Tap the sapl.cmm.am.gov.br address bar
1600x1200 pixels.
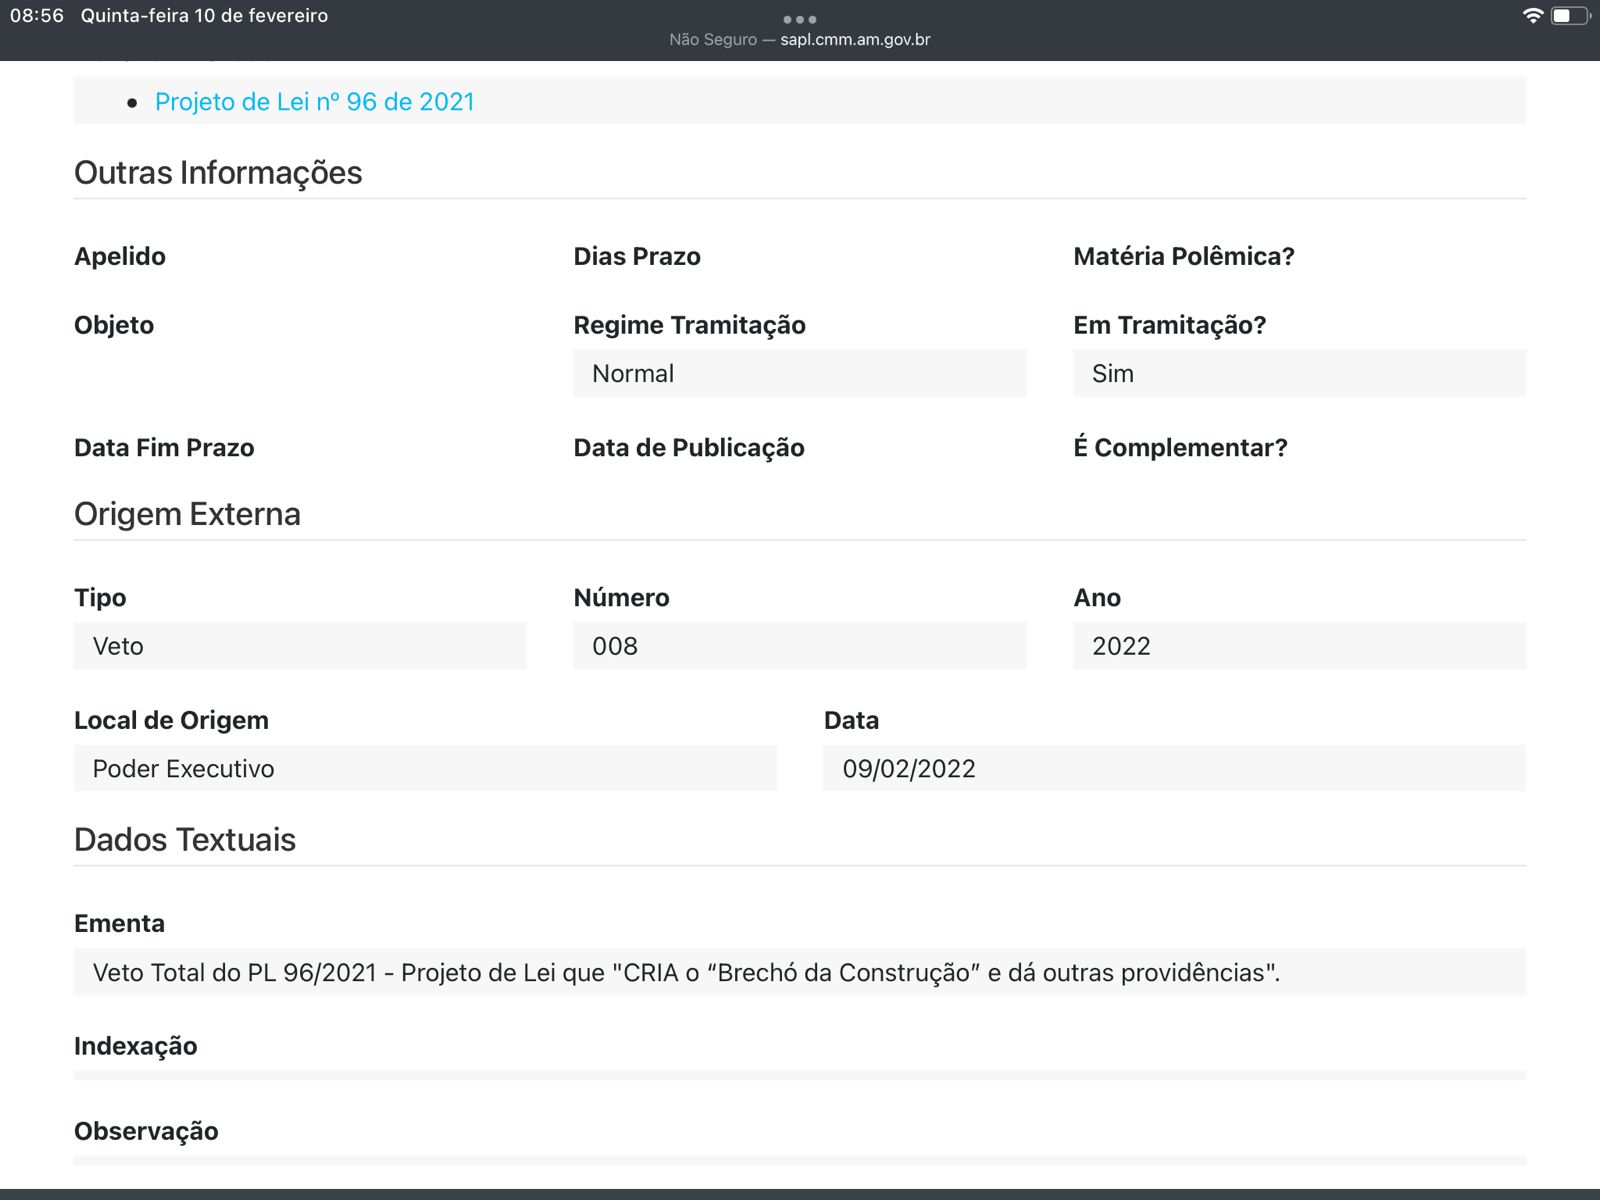pyautogui.click(x=800, y=40)
